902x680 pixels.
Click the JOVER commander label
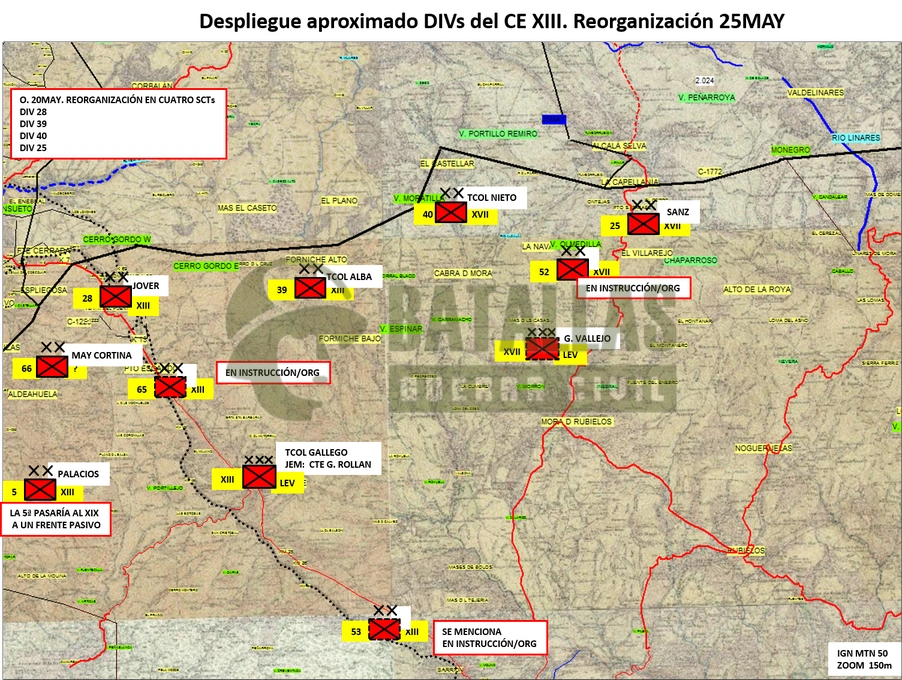(x=146, y=285)
